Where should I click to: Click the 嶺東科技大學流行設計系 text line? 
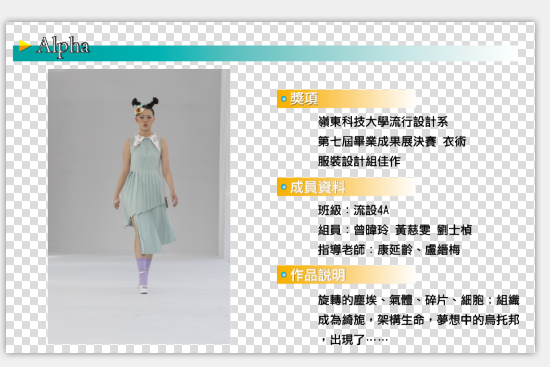point(383,122)
